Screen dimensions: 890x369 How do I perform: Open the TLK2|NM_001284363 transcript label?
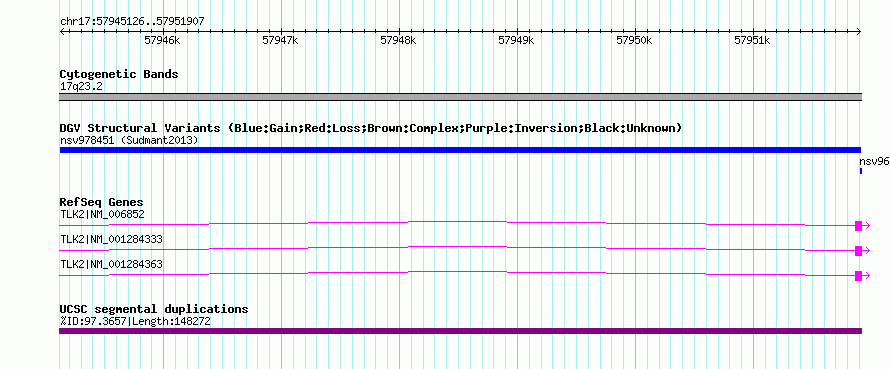click(111, 265)
